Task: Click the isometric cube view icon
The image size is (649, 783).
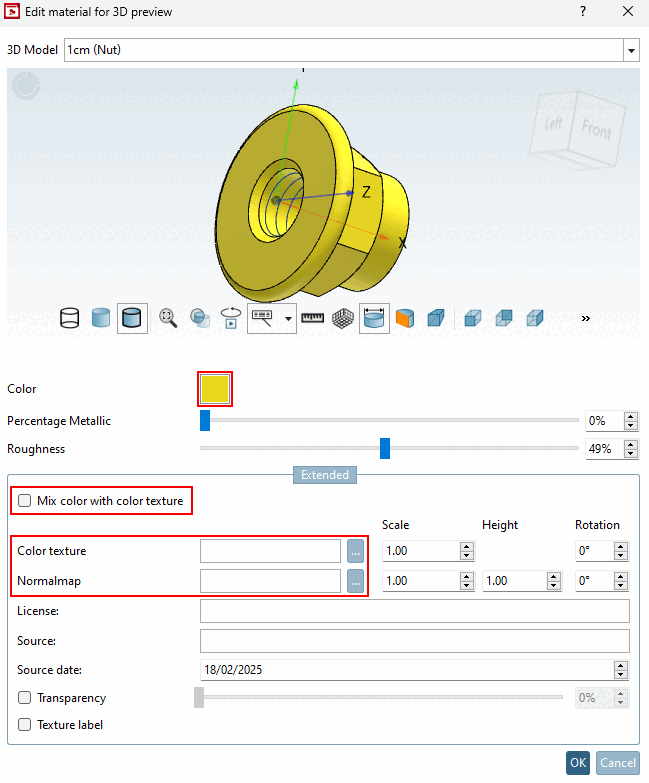Action: click(x=436, y=318)
